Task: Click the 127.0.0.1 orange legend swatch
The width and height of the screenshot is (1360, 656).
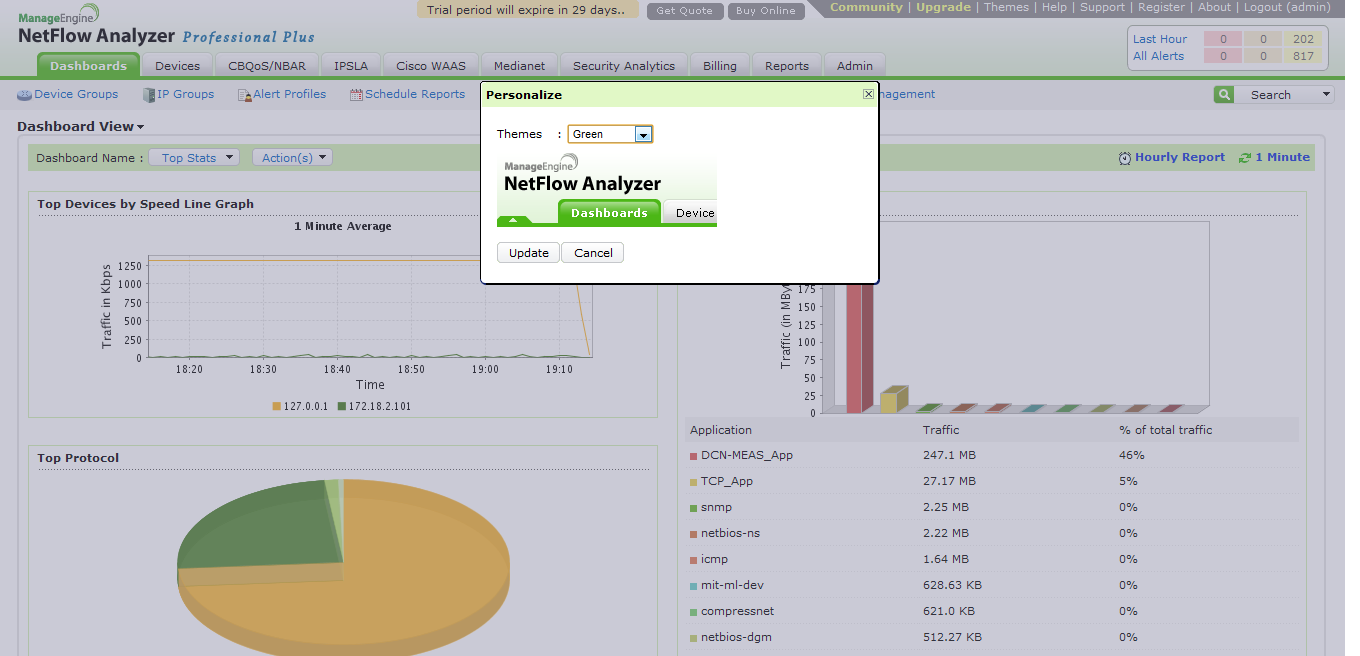Action: 277,407
